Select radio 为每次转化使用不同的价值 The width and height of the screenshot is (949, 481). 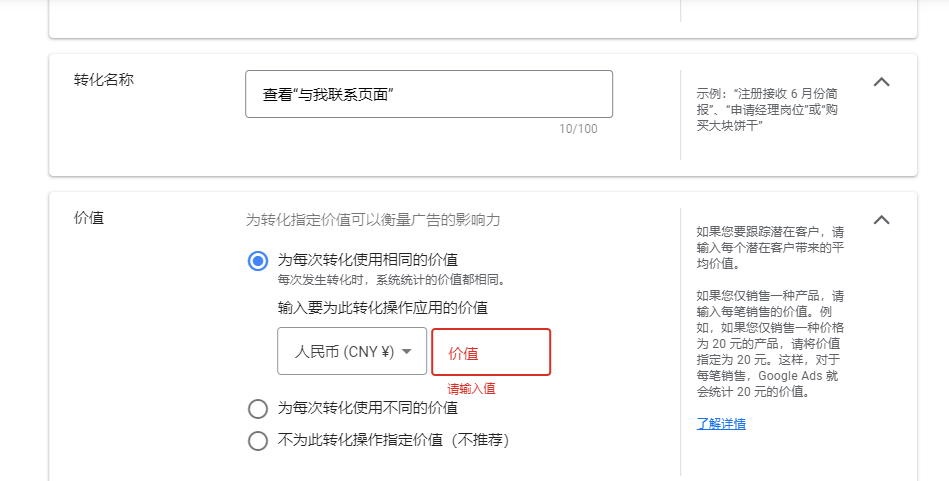tap(258, 409)
